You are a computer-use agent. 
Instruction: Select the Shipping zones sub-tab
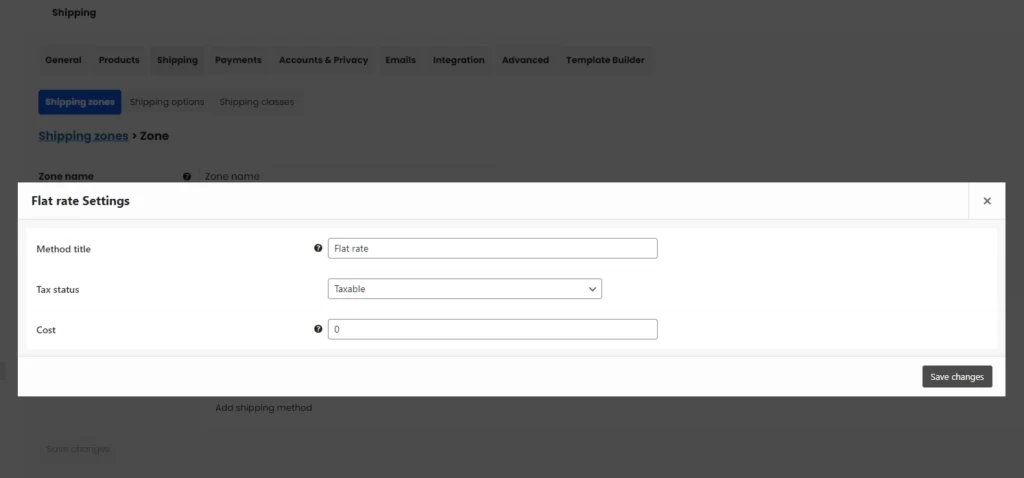tap(80, 102)
